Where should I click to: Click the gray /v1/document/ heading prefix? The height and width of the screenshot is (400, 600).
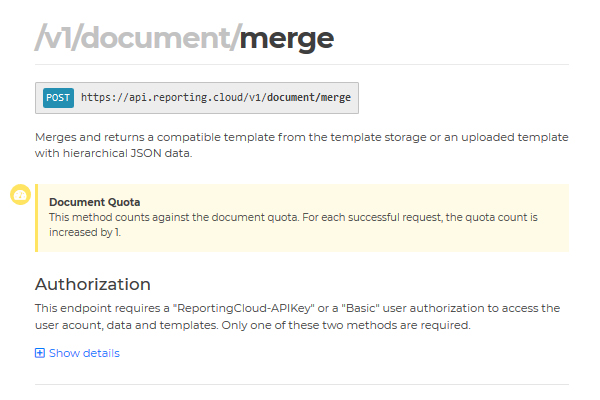[x=138, y=38]
